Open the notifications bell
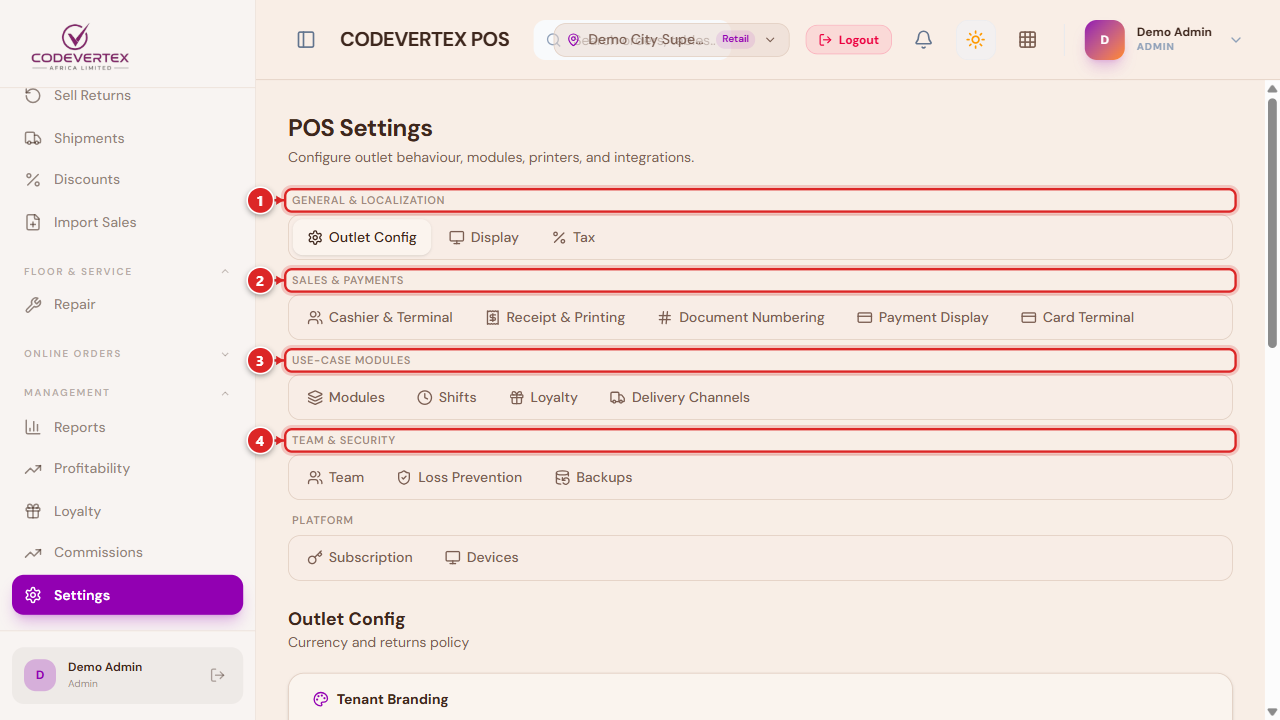 tap(924, 40)
